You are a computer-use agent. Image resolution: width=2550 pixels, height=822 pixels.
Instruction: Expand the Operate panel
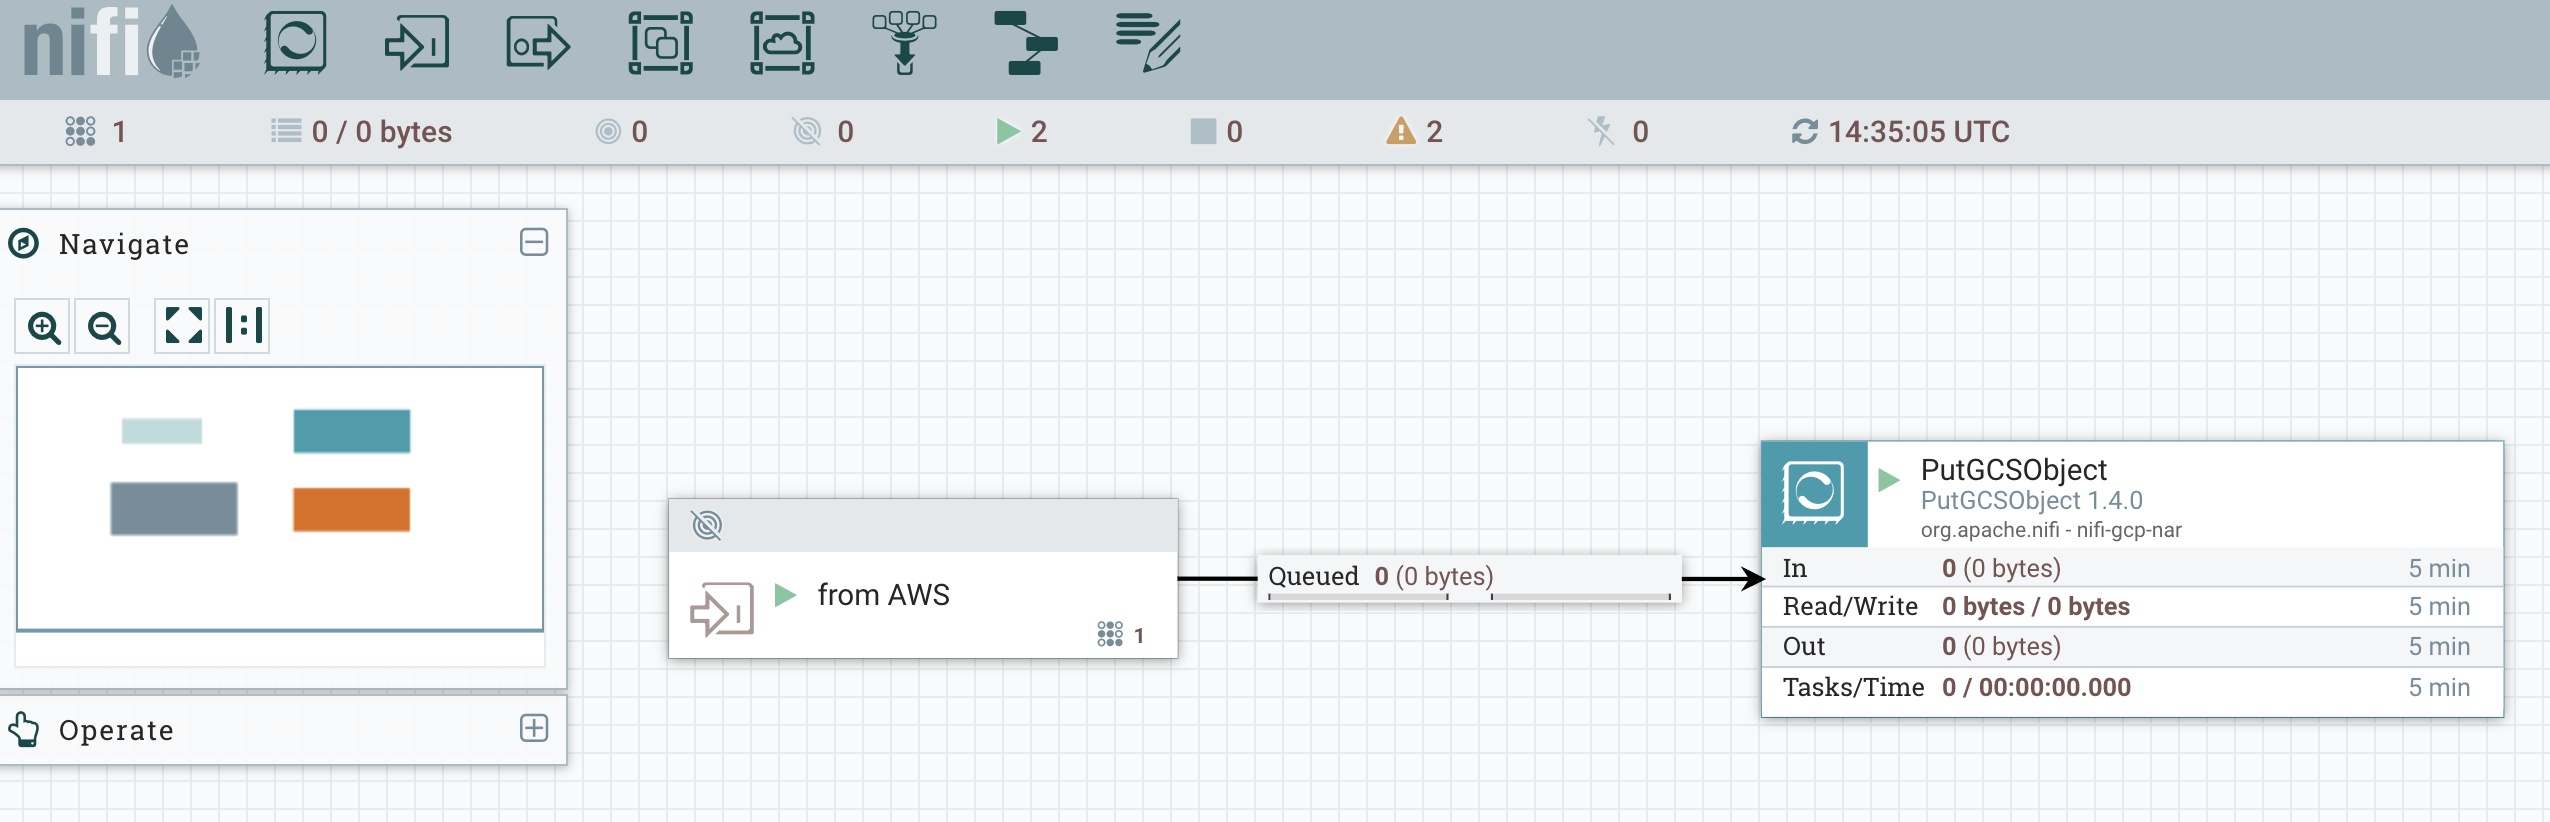pos(534,728)
